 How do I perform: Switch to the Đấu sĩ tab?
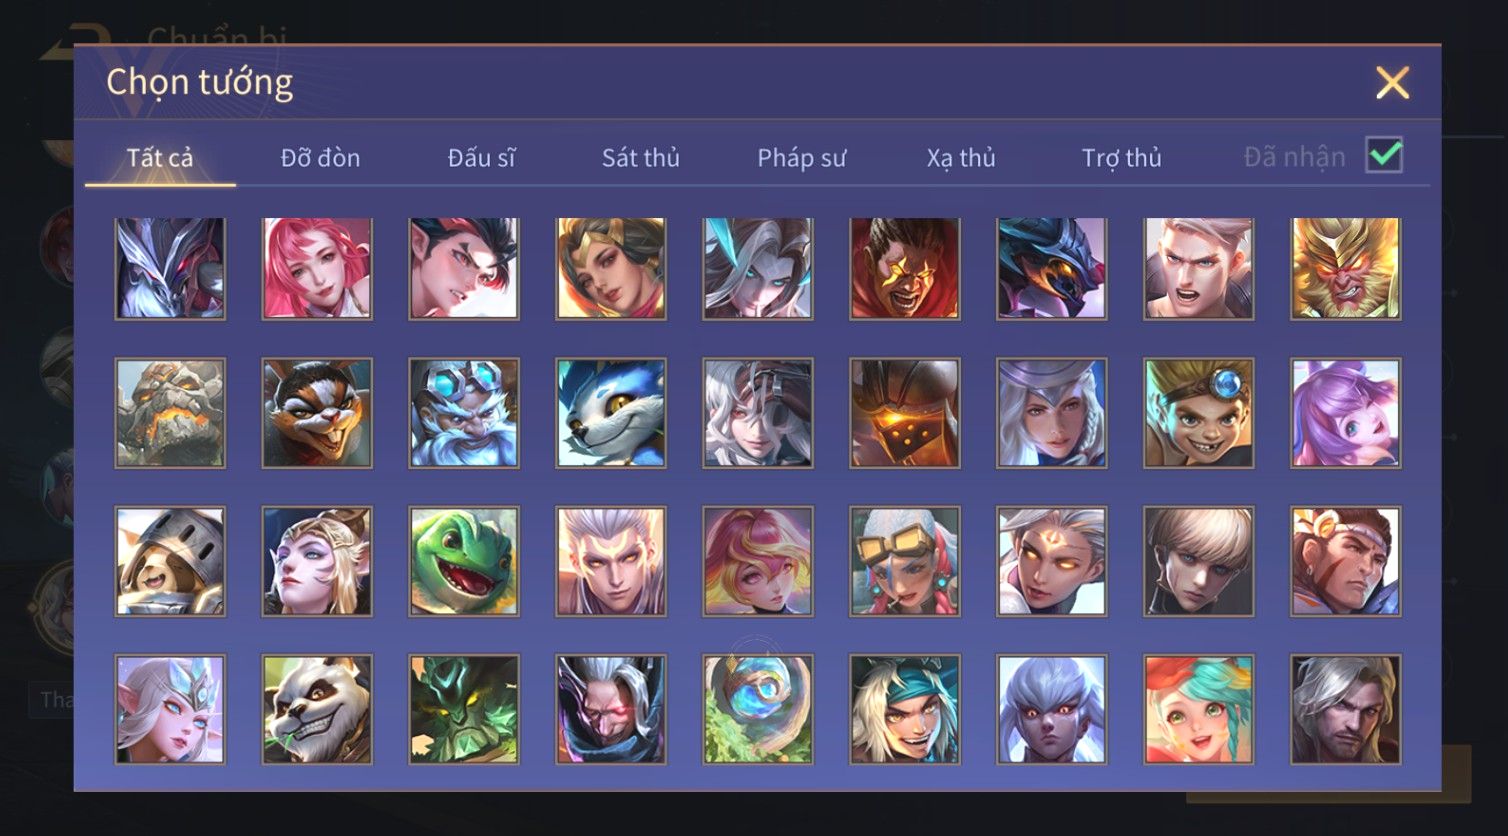481,157
